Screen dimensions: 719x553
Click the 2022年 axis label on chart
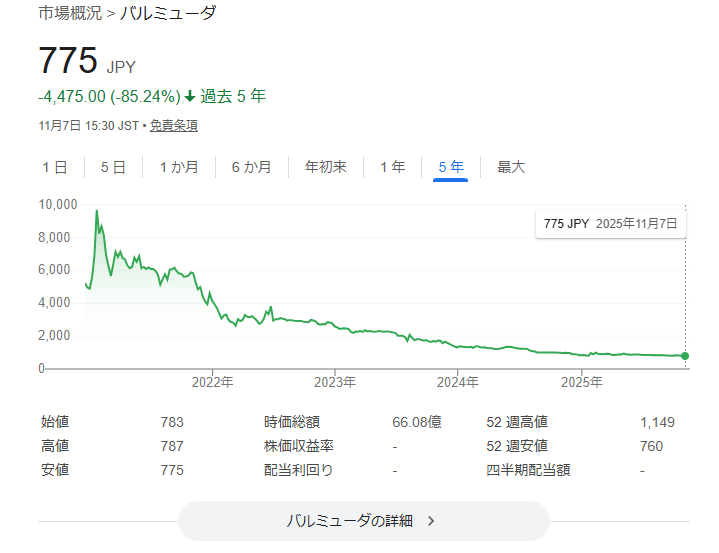212,382
